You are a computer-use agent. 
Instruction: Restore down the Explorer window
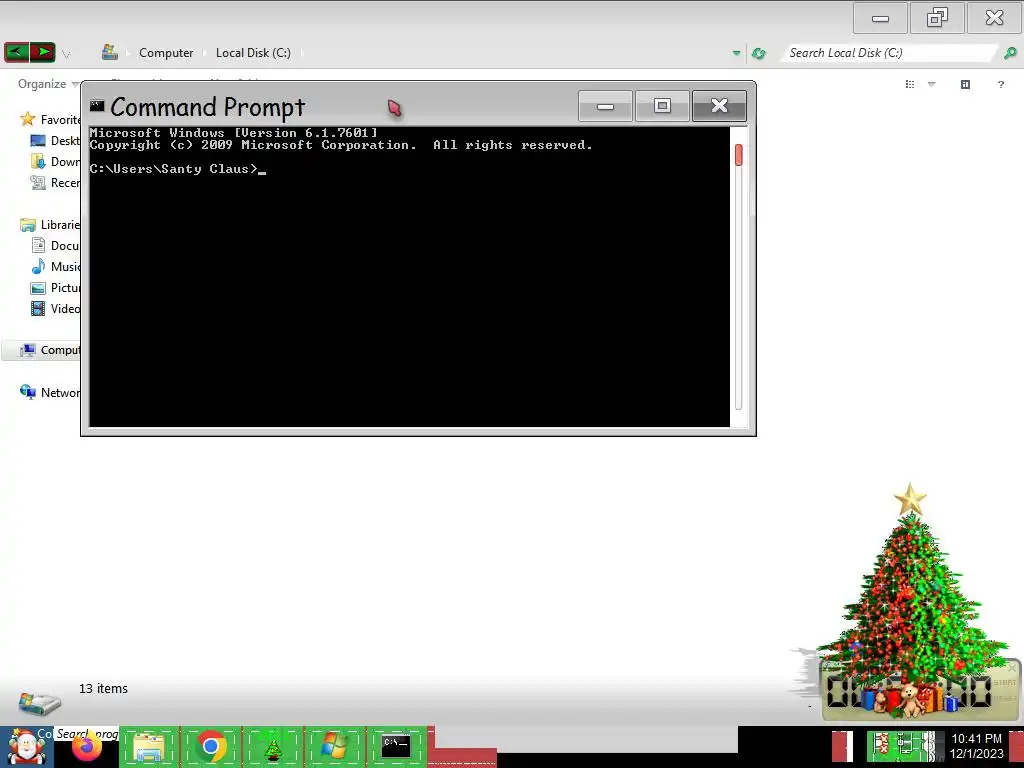pos(937,18)
